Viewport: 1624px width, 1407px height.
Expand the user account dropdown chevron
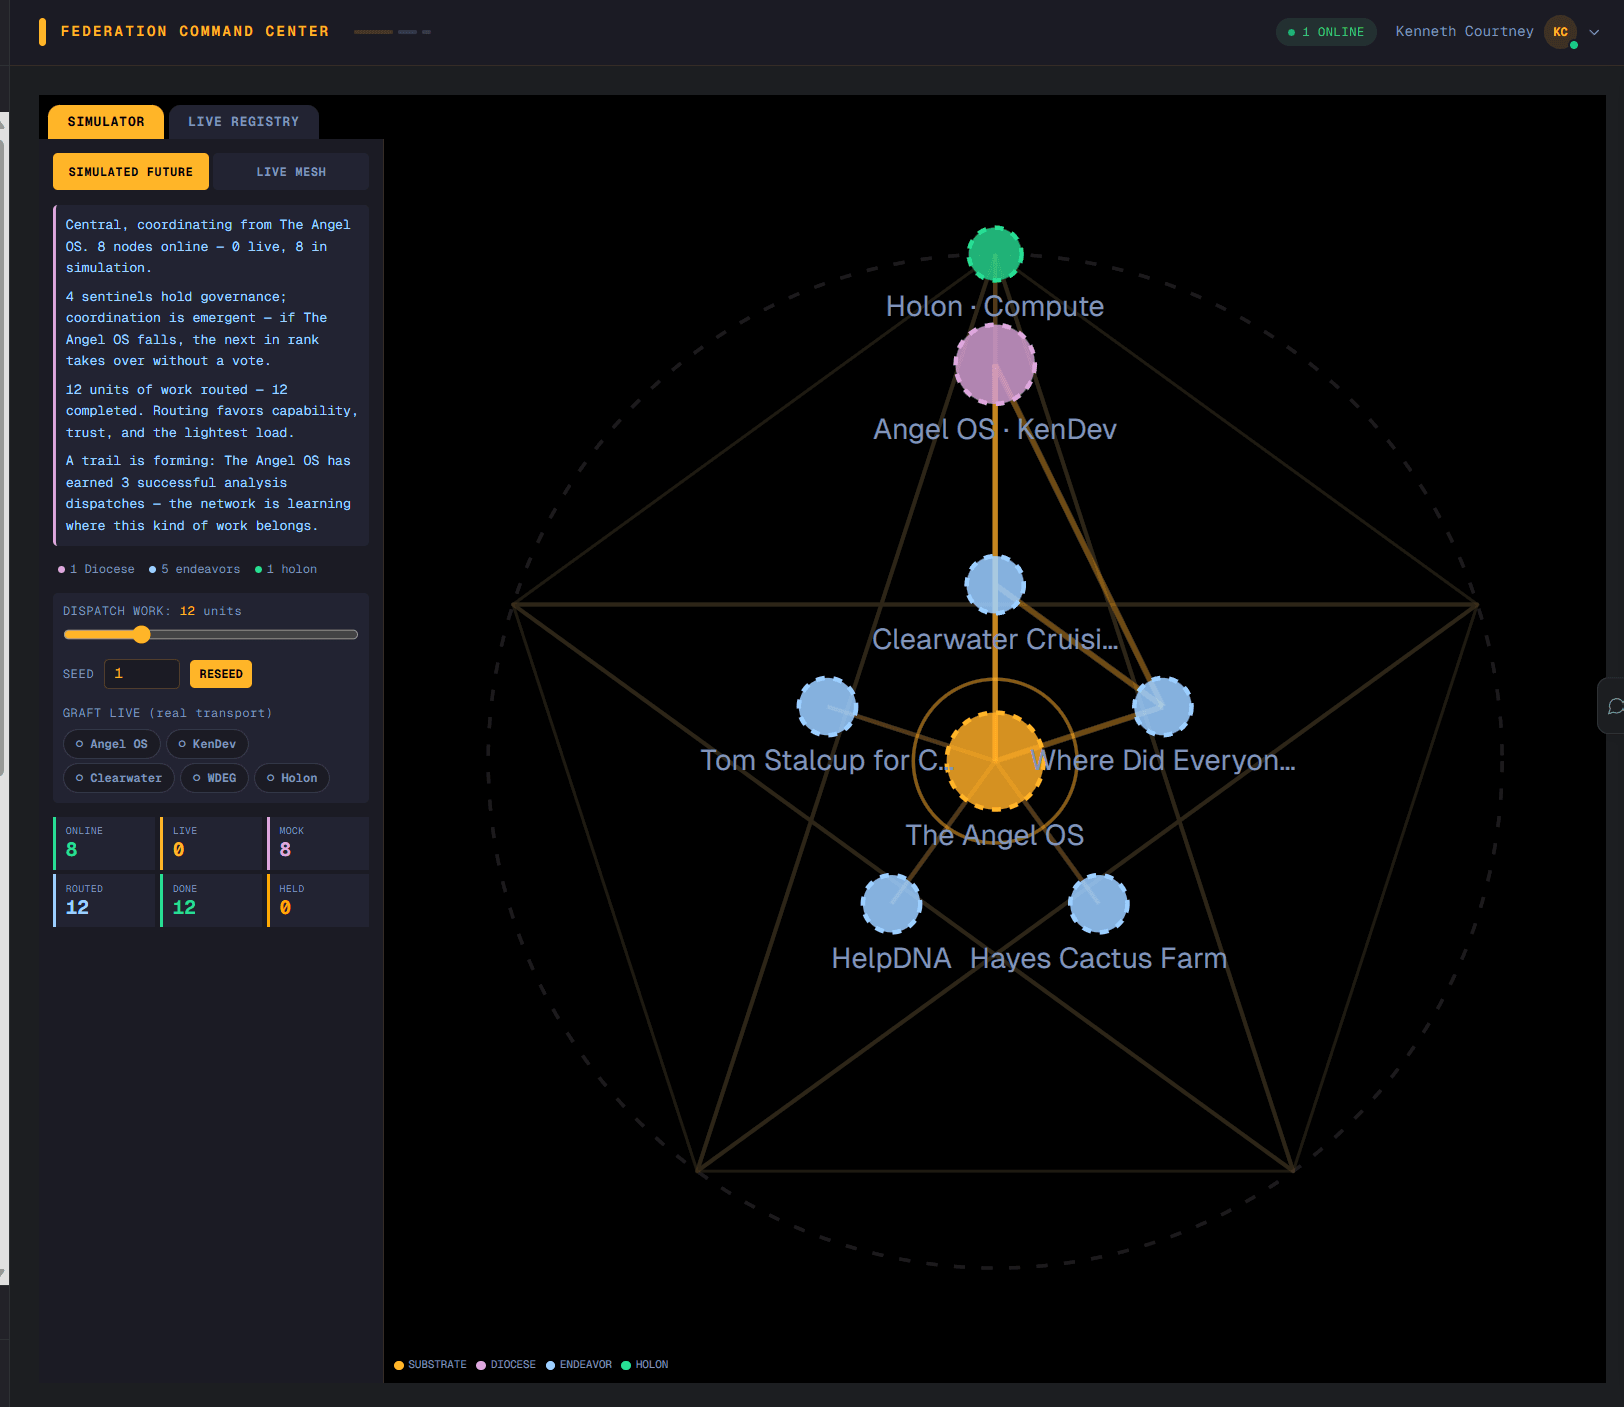(x=1594, y=32)
